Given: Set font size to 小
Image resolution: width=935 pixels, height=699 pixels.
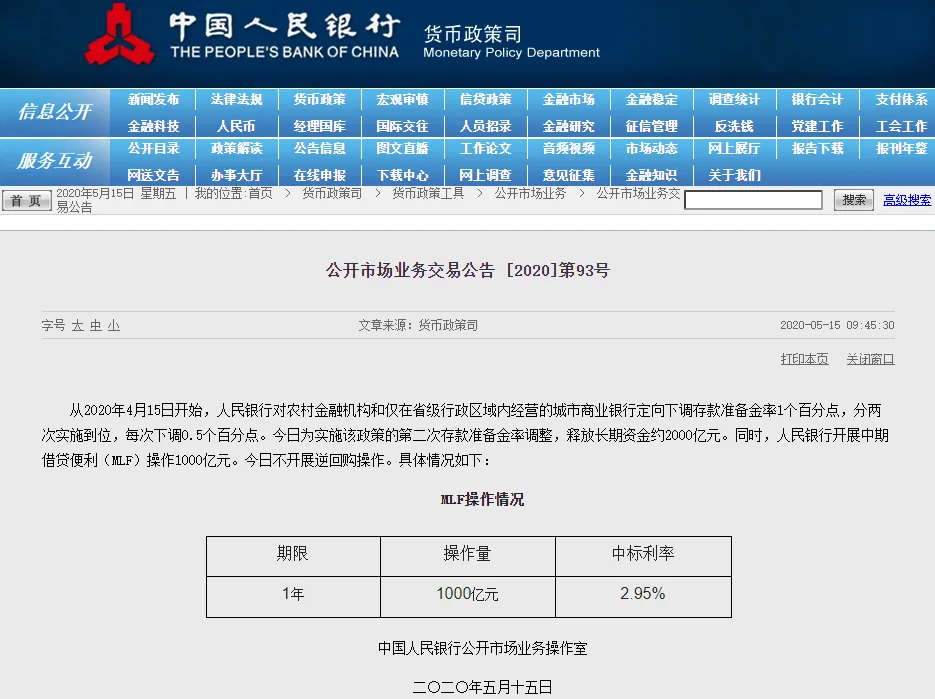Looking at the screenshot, I should click(x=114, y=326).
